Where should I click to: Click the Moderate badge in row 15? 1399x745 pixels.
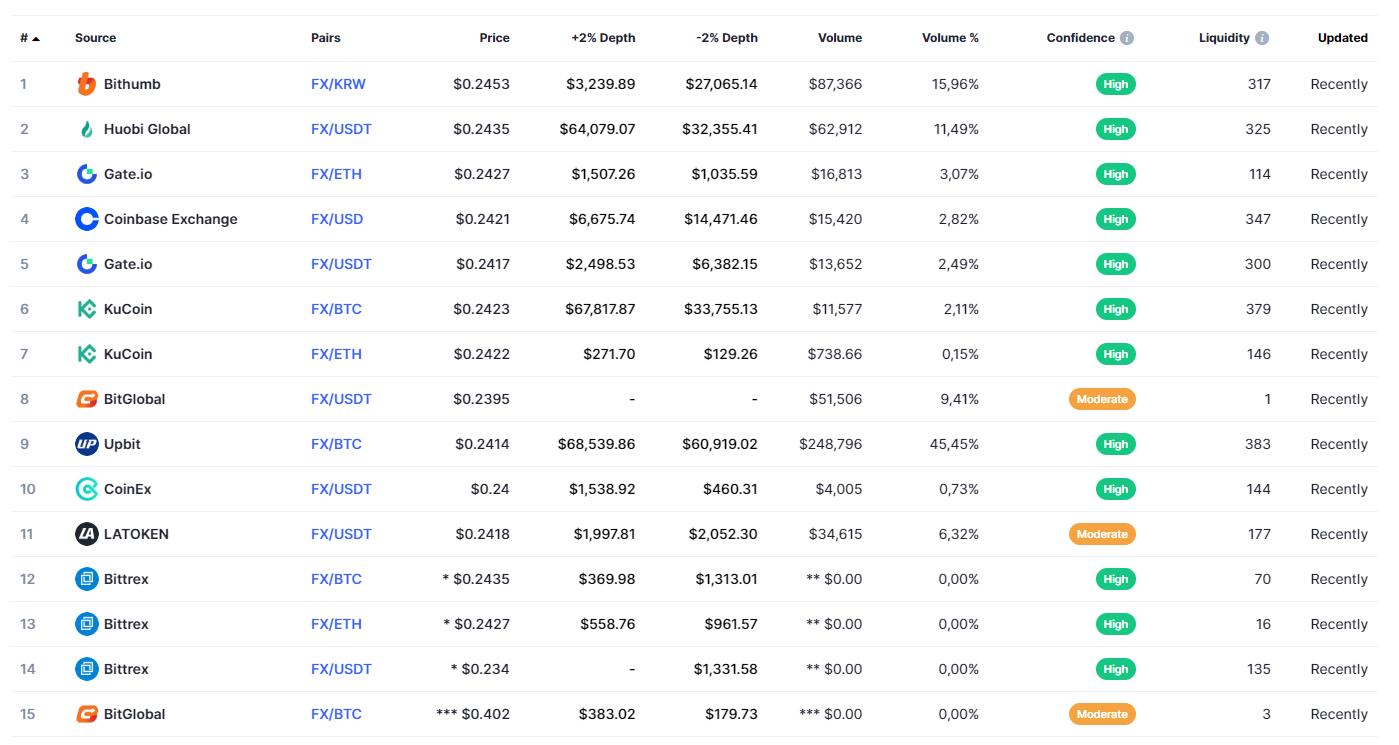1102,714
